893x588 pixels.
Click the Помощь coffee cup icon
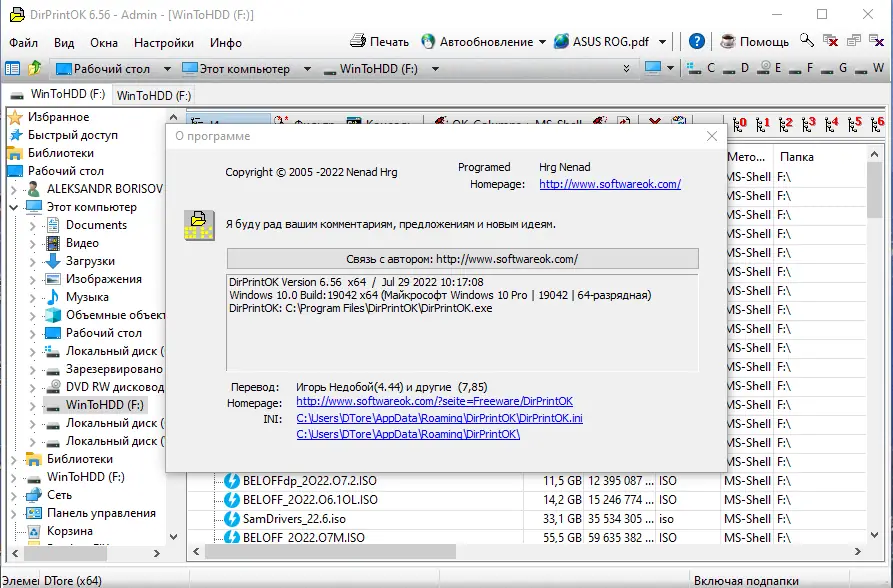pos(727,41)
